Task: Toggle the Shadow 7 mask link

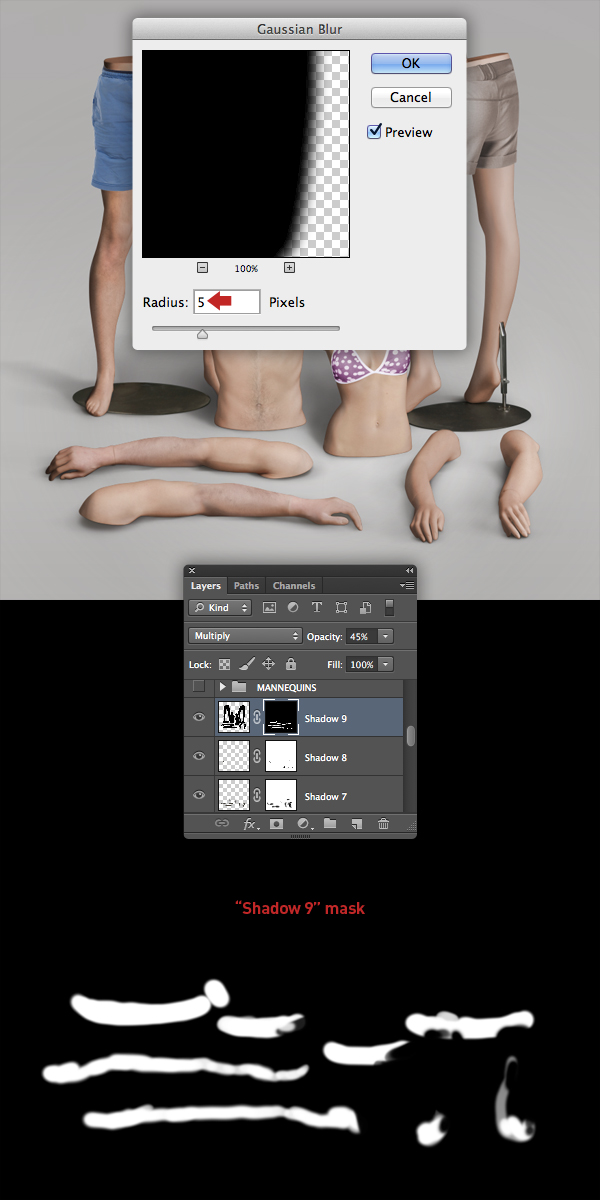Action: pos(256,796)
